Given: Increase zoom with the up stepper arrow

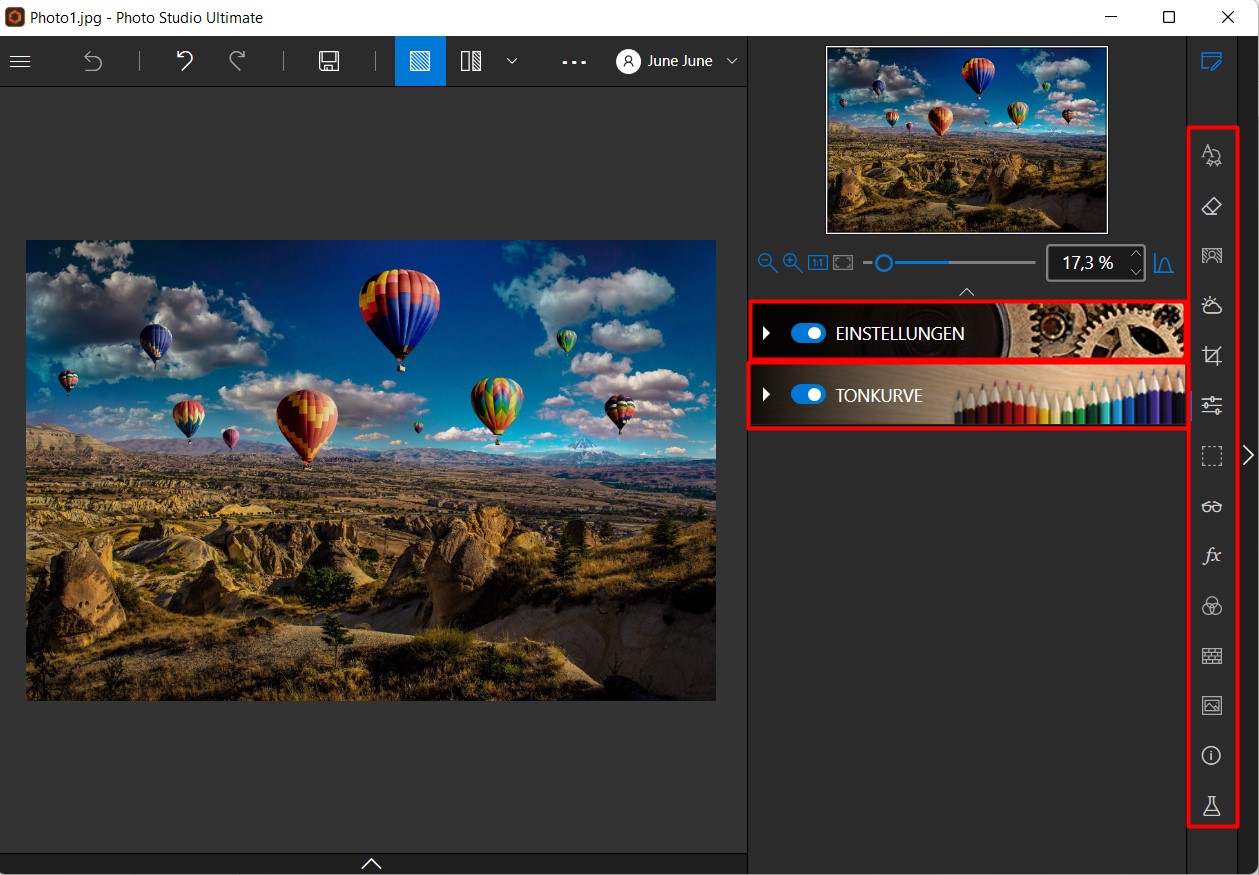Looking at the screenshot, I should [x=1135, y=254].
